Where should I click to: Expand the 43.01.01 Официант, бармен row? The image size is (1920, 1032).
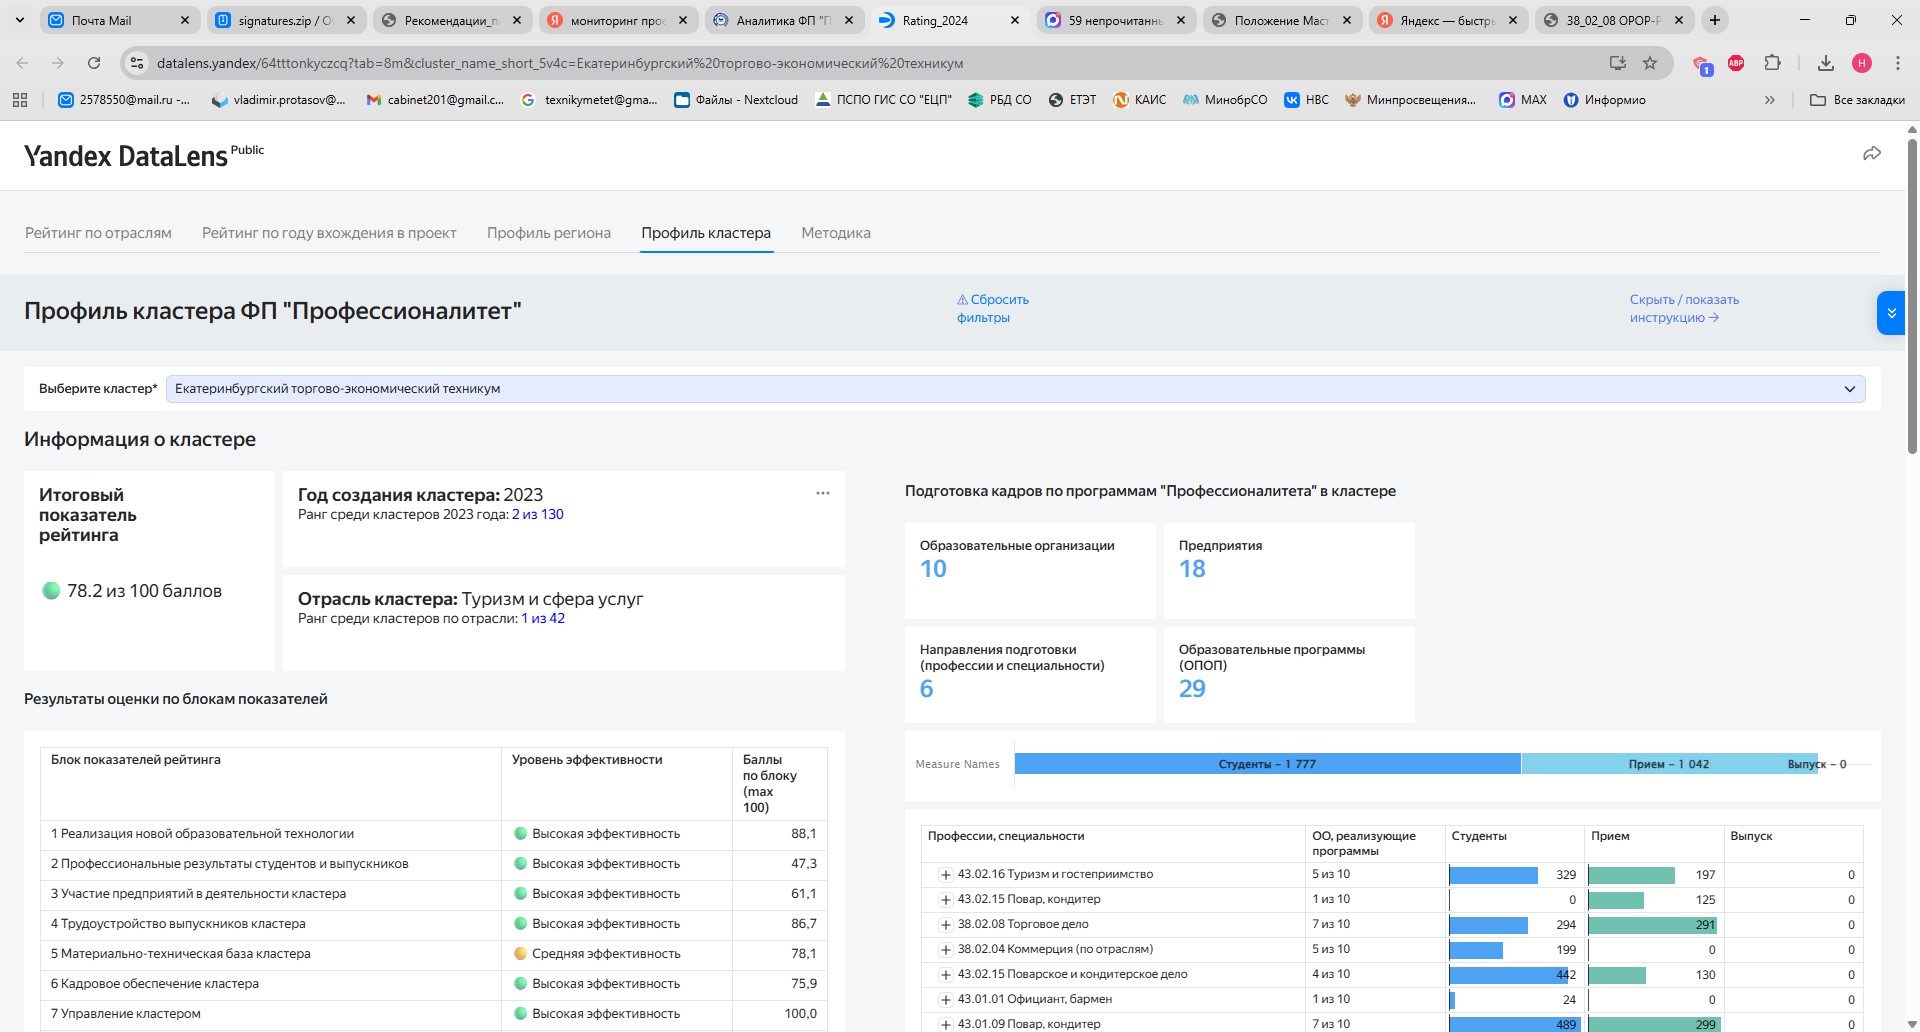coord(945,1000)
